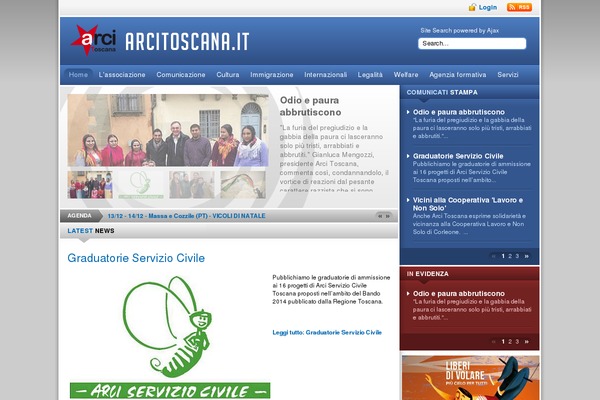This screenshot has height=400, width=600.
Task: Select the third slideshow thumbnail with two people
Action: [x=192, y=184]
